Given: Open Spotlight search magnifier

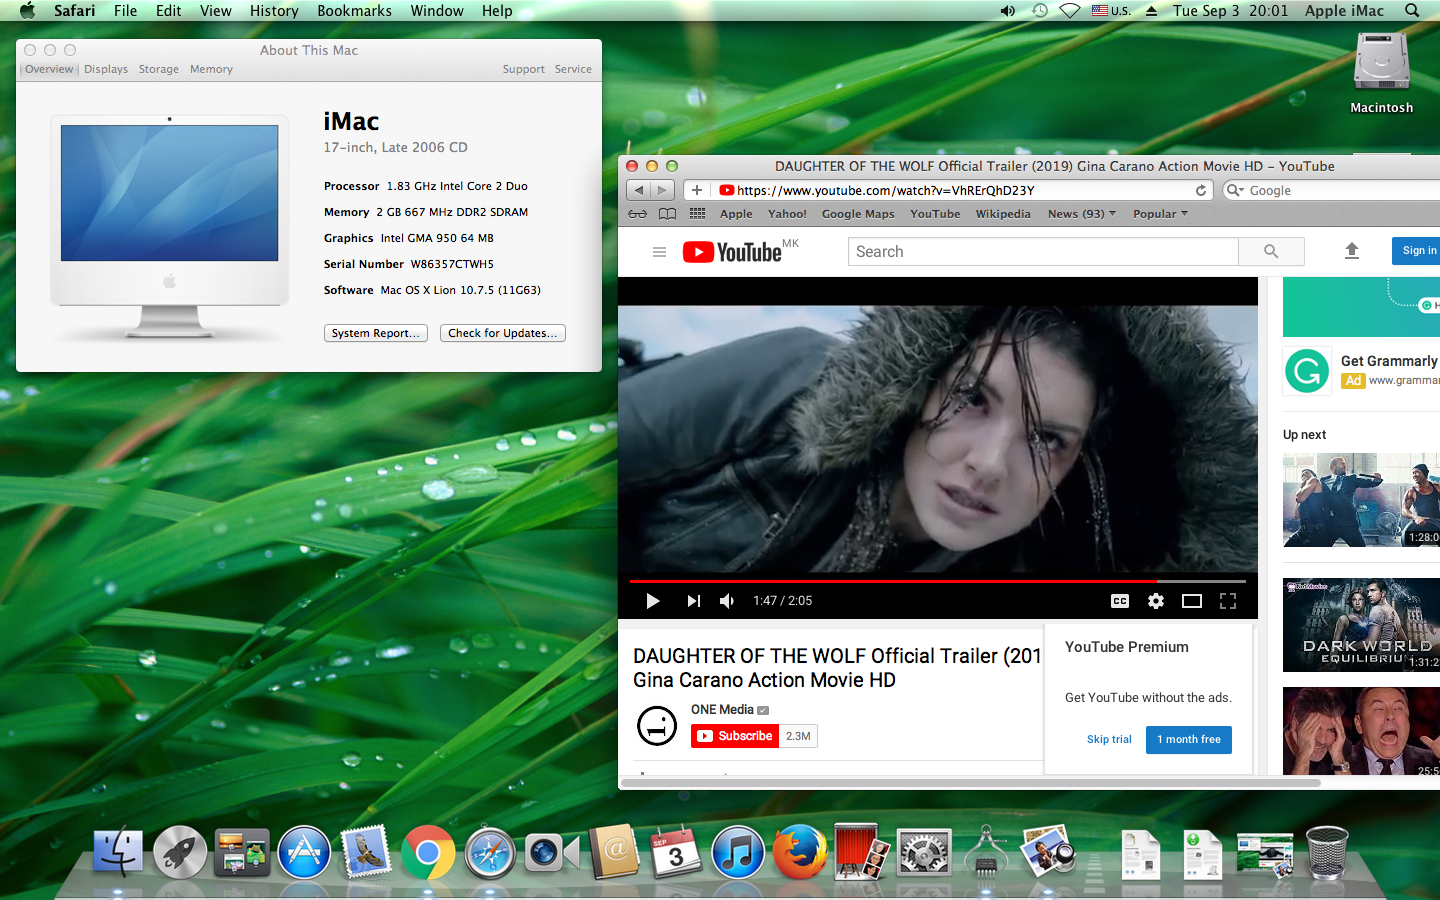Looking at the screenshot, I should click(x=1412, y=11).
